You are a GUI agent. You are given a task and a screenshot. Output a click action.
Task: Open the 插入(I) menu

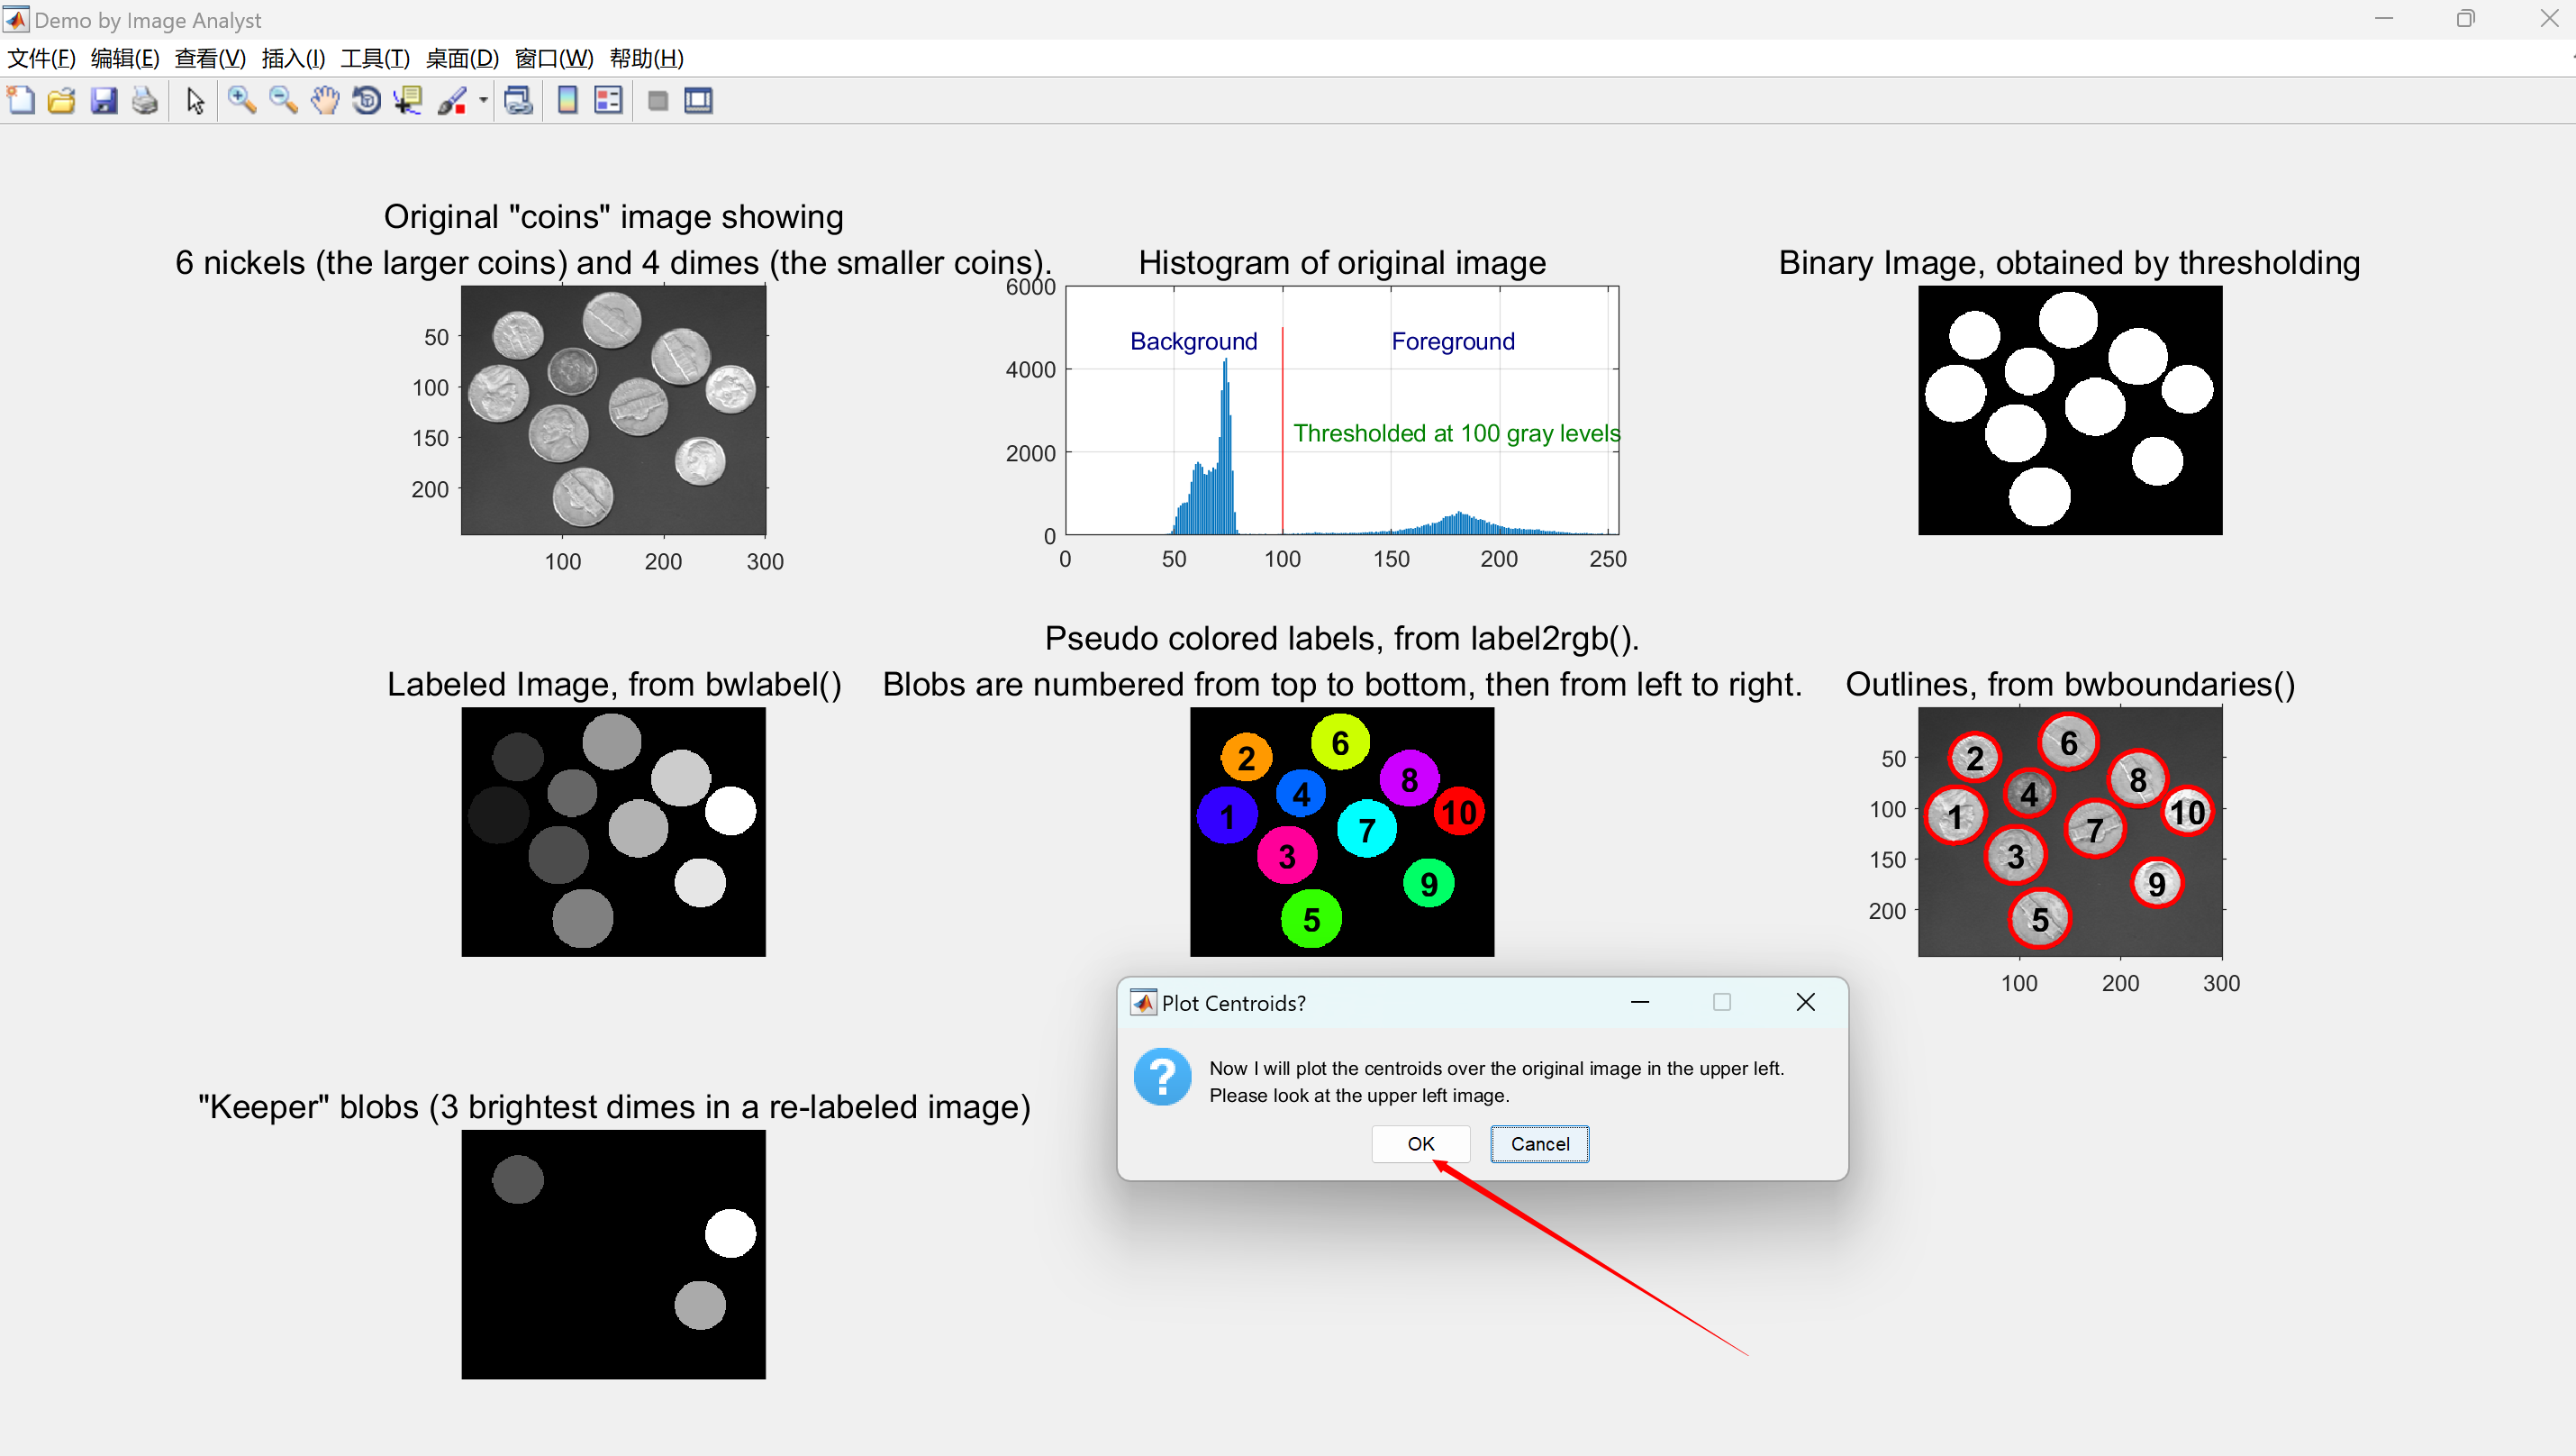click(x=293, y=58)
